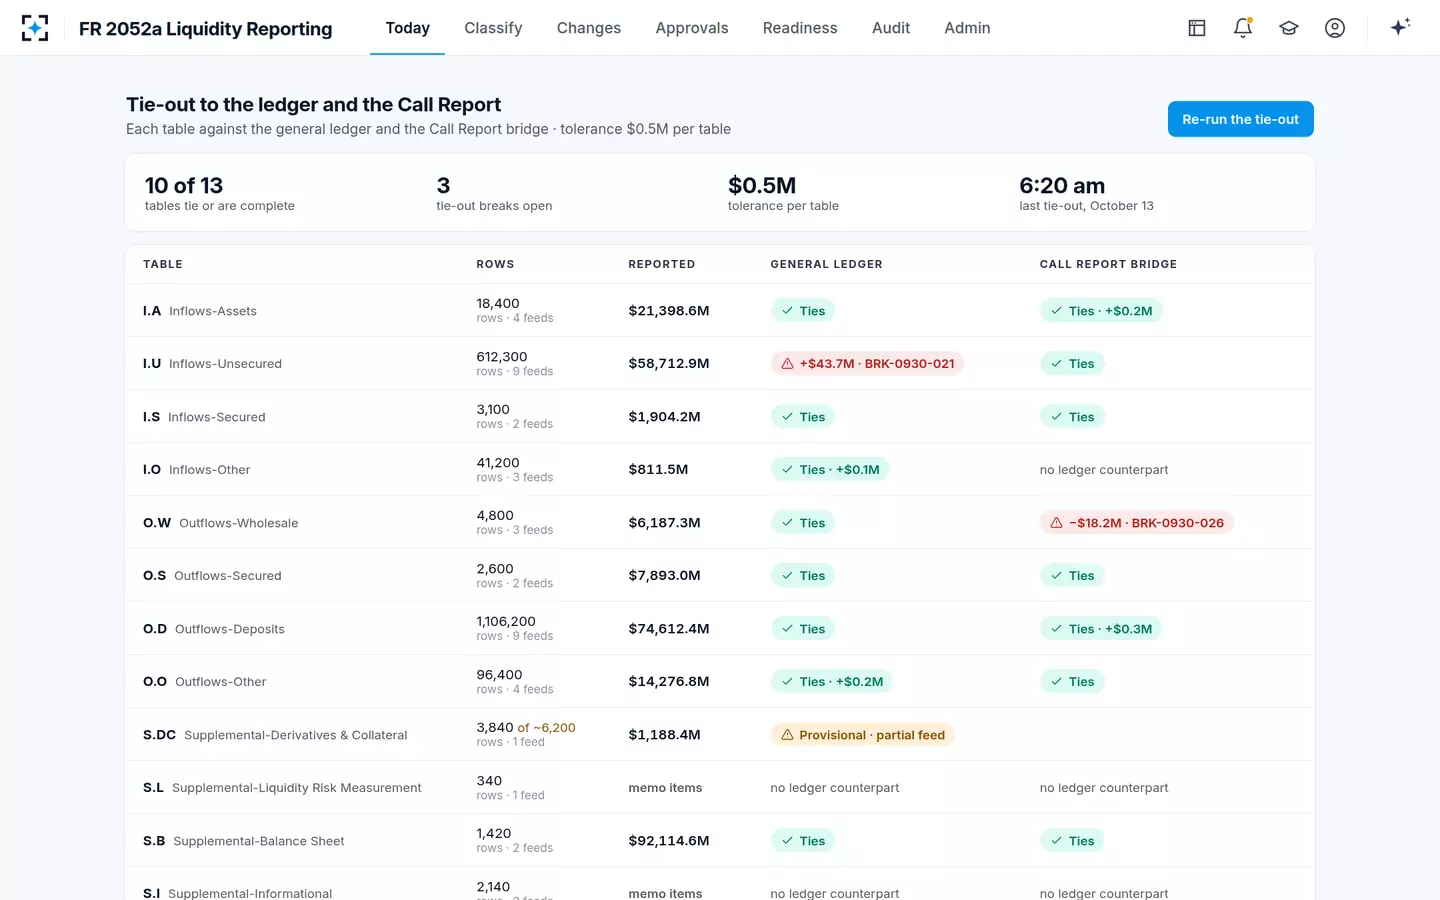Open the layout panel icon
The width and height of the screenshot is (1440, 900).
1197,28
